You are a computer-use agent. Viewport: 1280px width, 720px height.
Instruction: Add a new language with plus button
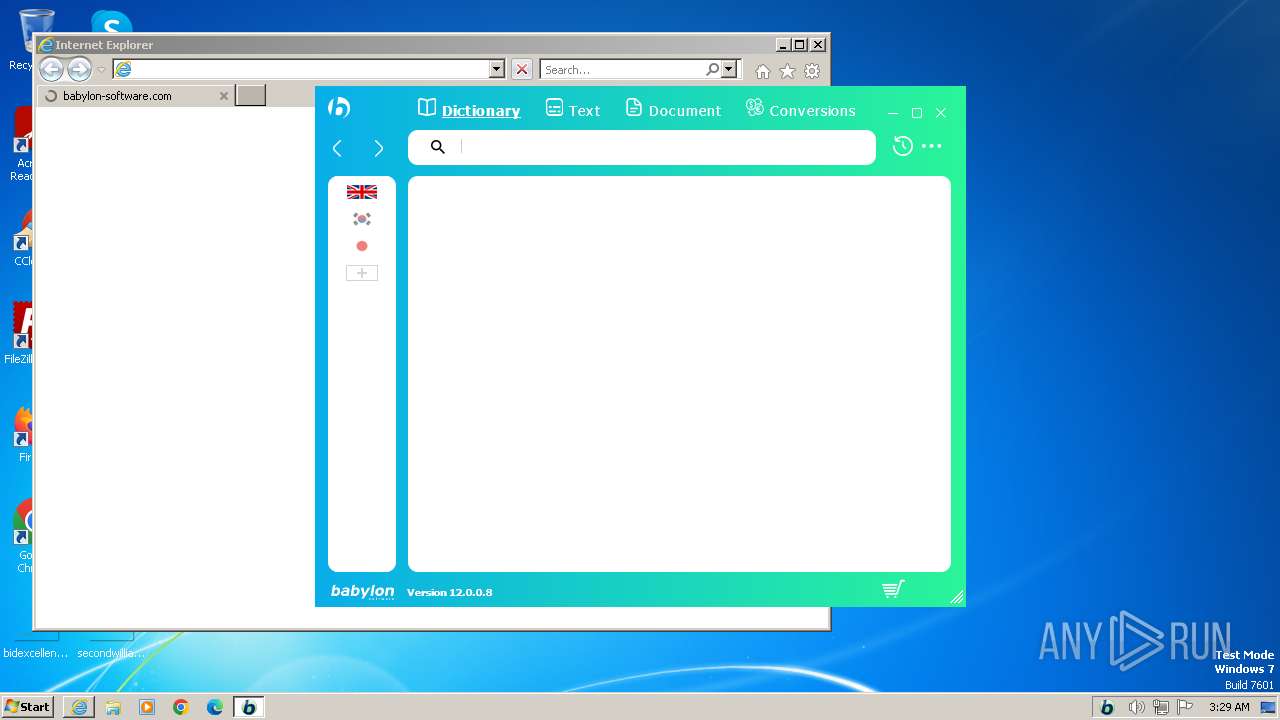coord(362,273)
